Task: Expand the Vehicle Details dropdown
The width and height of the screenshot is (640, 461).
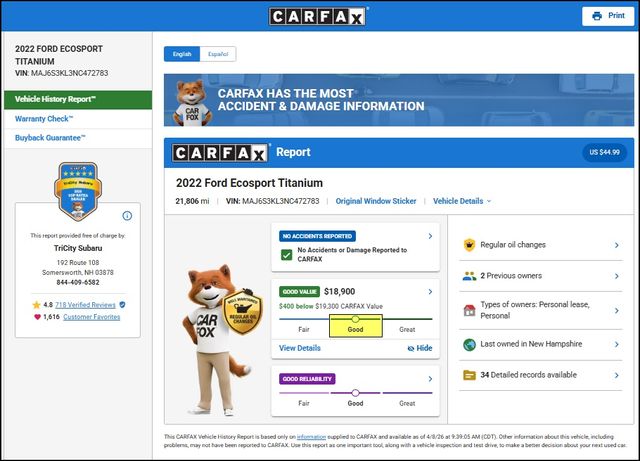Action: (461, 201)
